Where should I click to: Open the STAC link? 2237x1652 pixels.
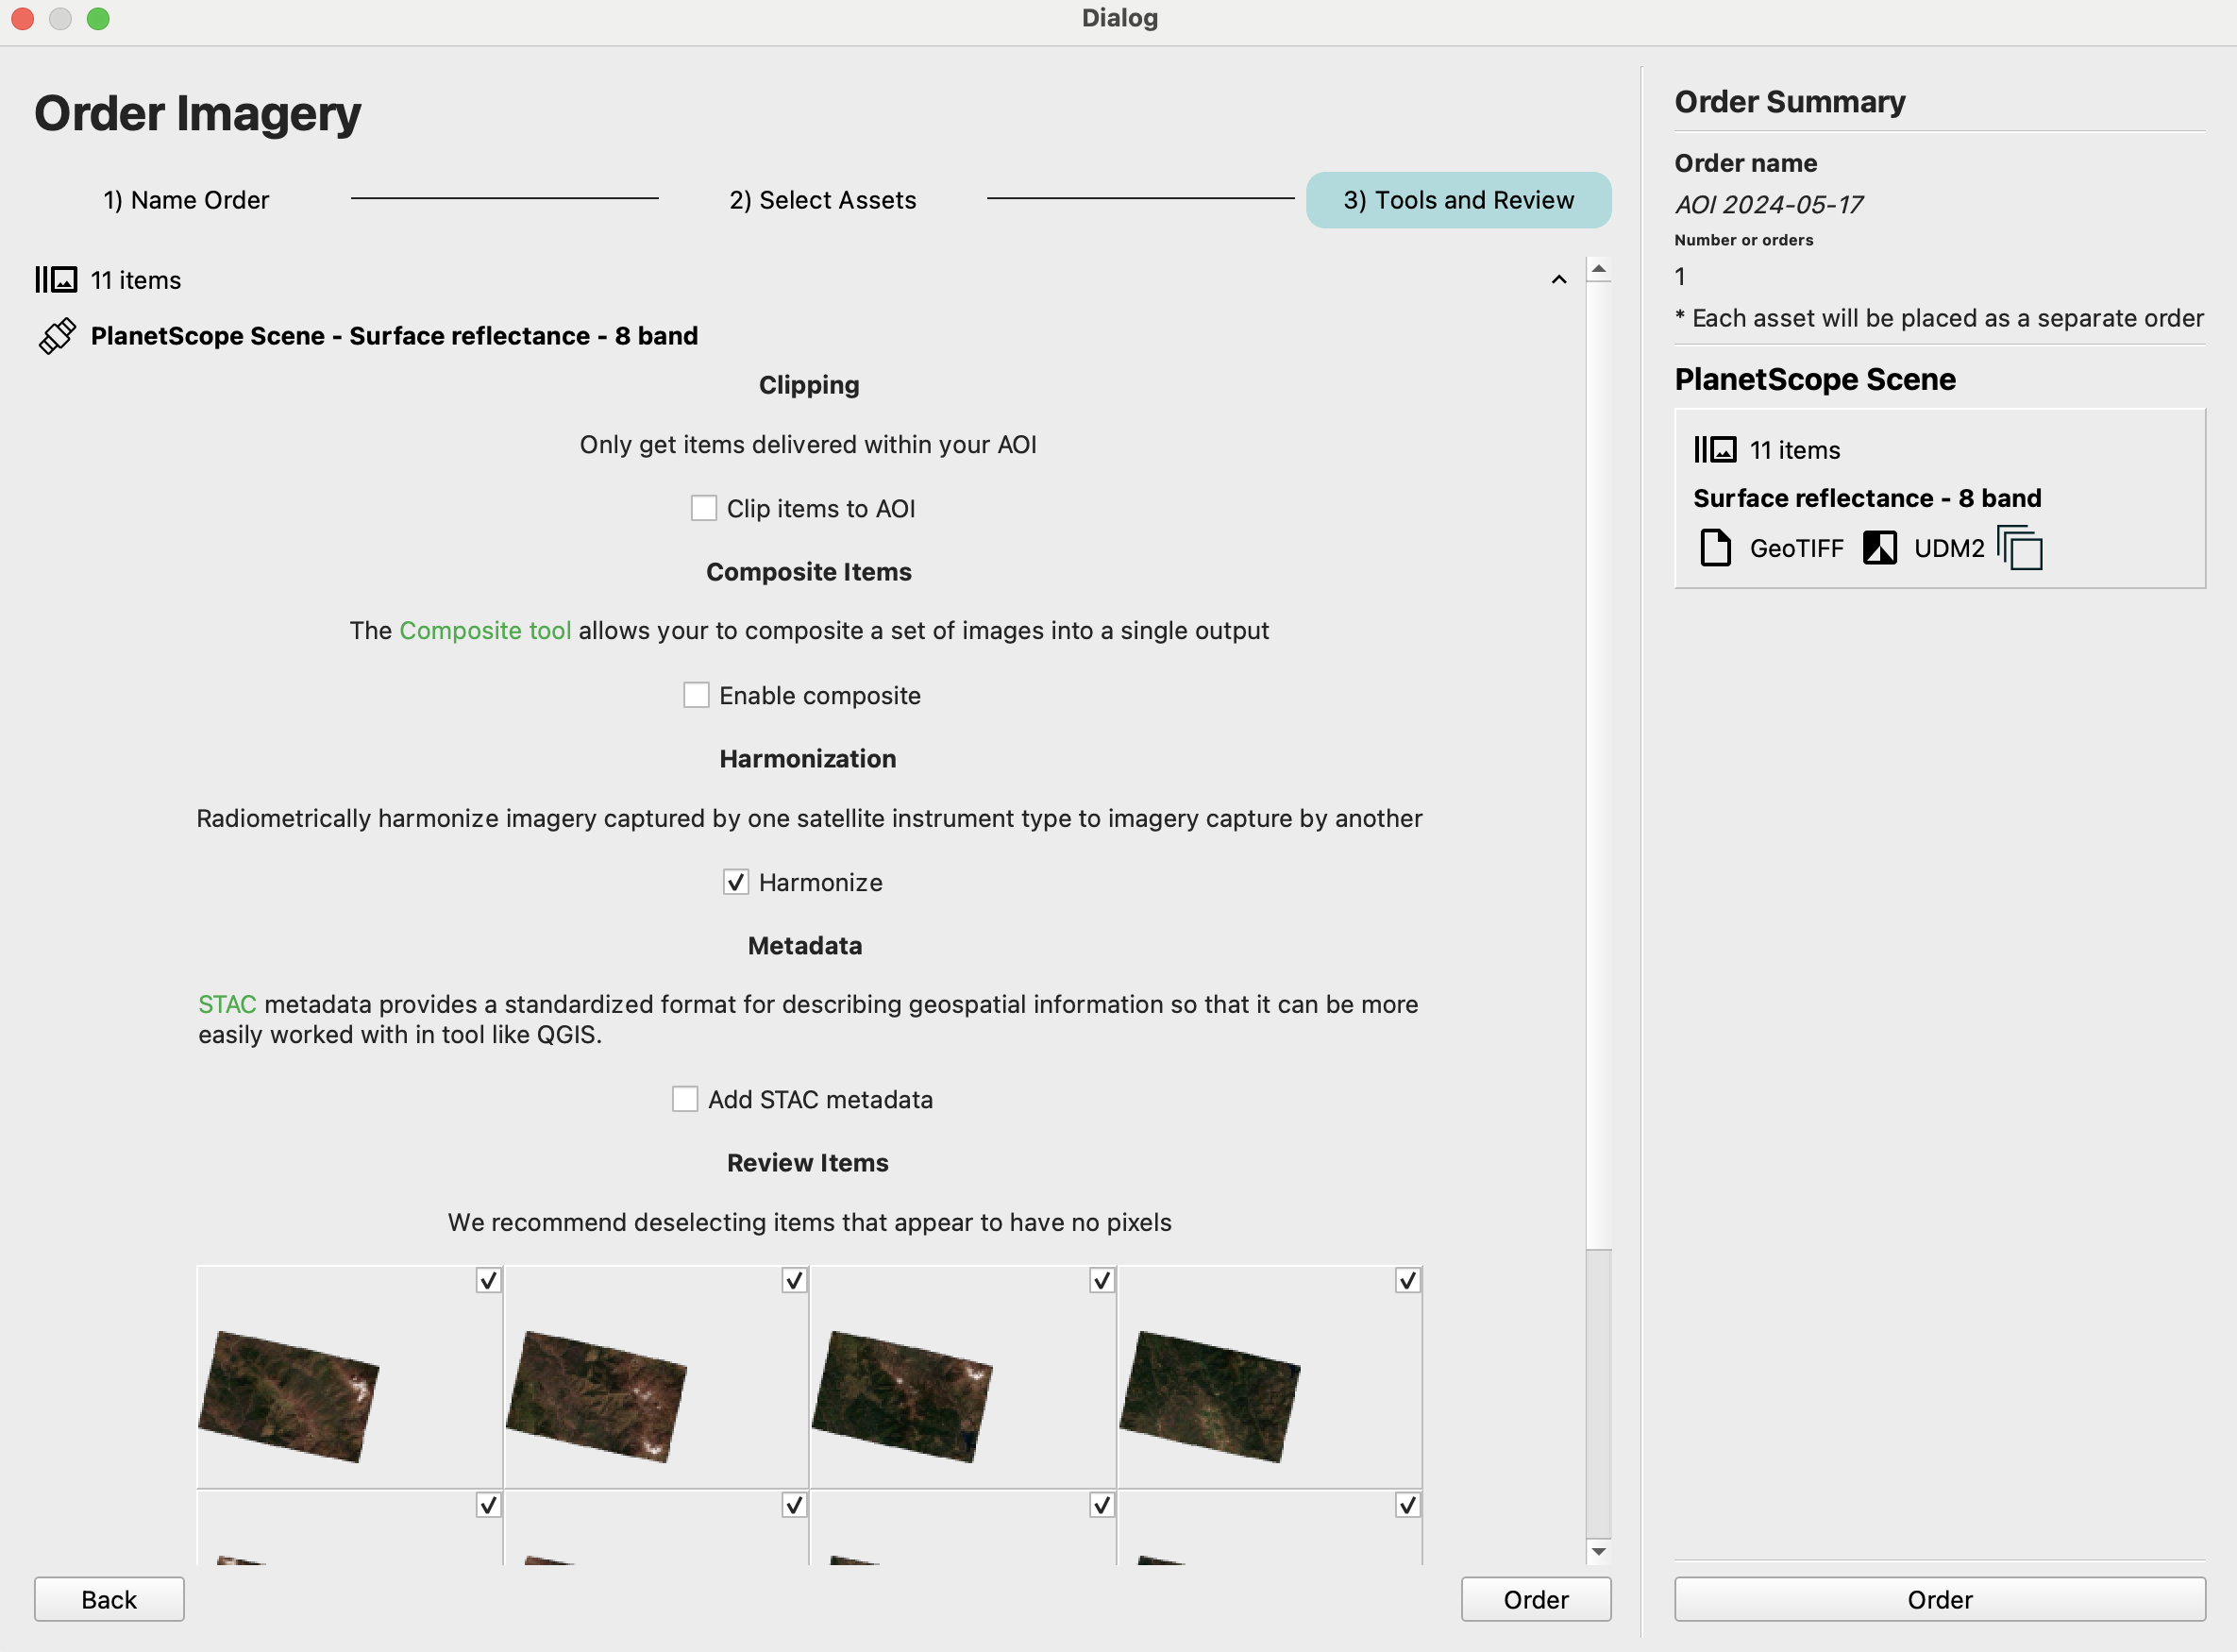point(227,1004)
